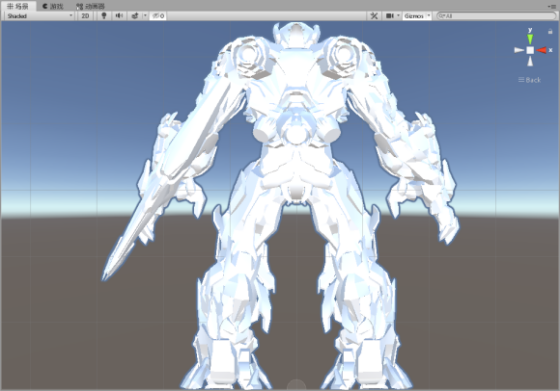Open the Gizmos dropdown menu
Screen dimensions: 560x391
point(417,16)
